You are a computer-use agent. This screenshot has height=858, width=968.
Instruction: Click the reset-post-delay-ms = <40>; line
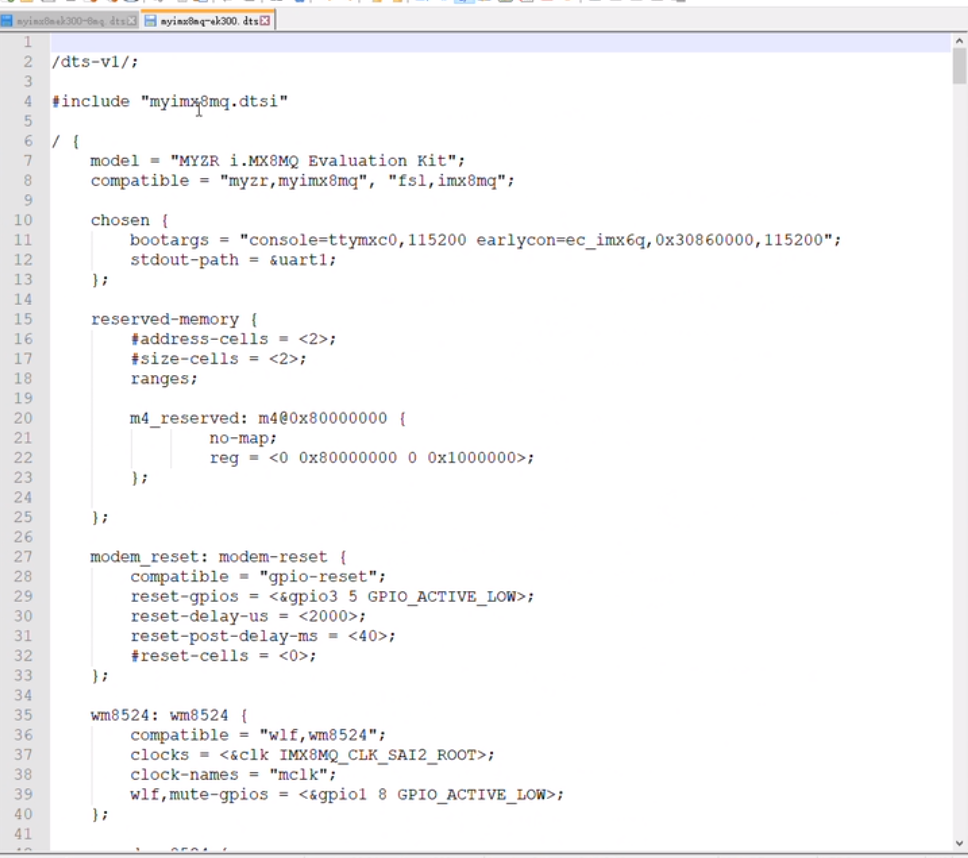263,636
